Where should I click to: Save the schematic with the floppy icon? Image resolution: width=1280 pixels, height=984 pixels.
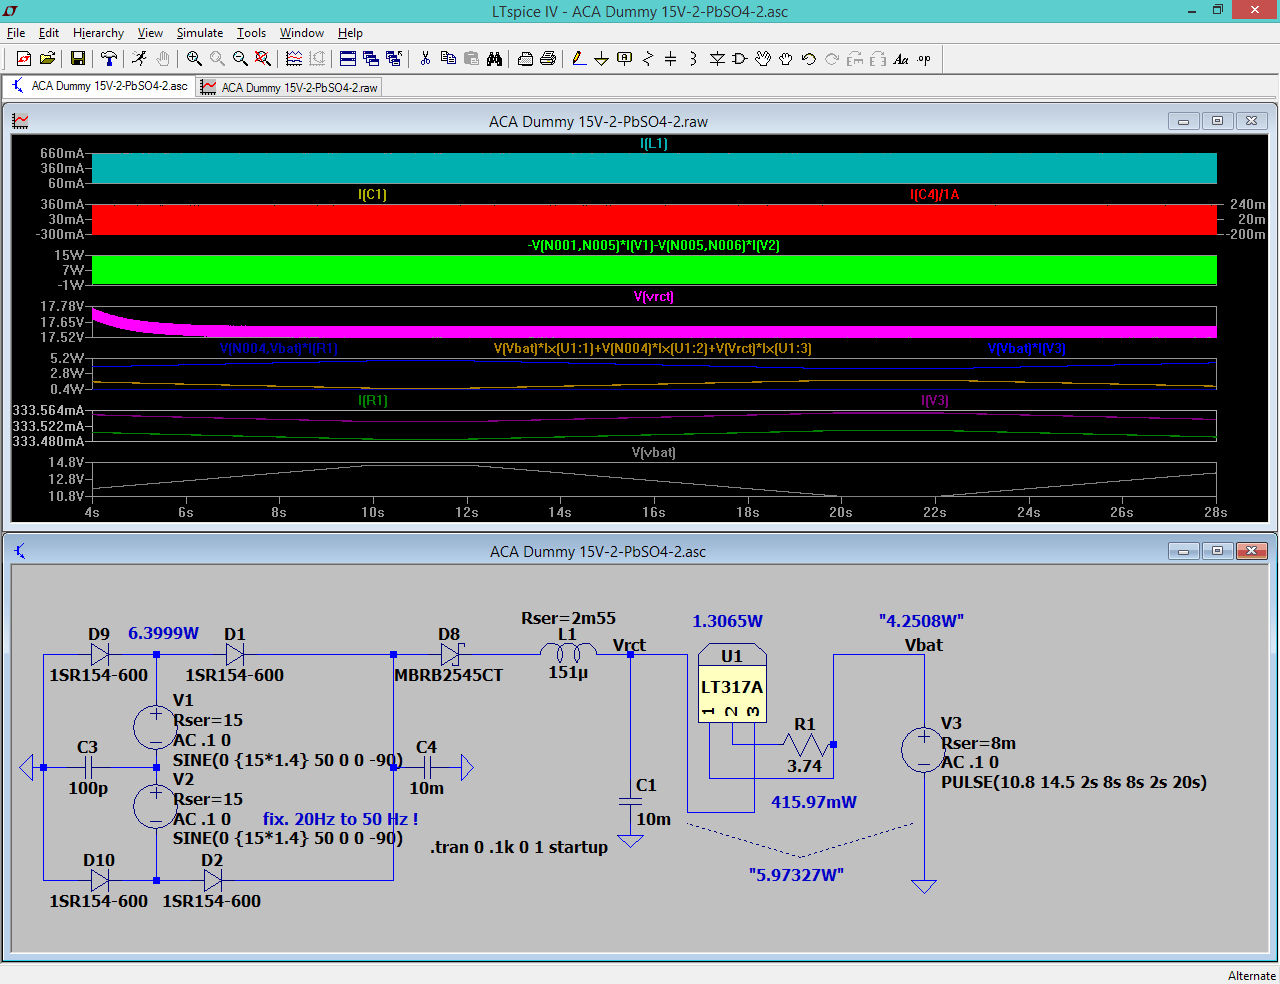(77, 59)
